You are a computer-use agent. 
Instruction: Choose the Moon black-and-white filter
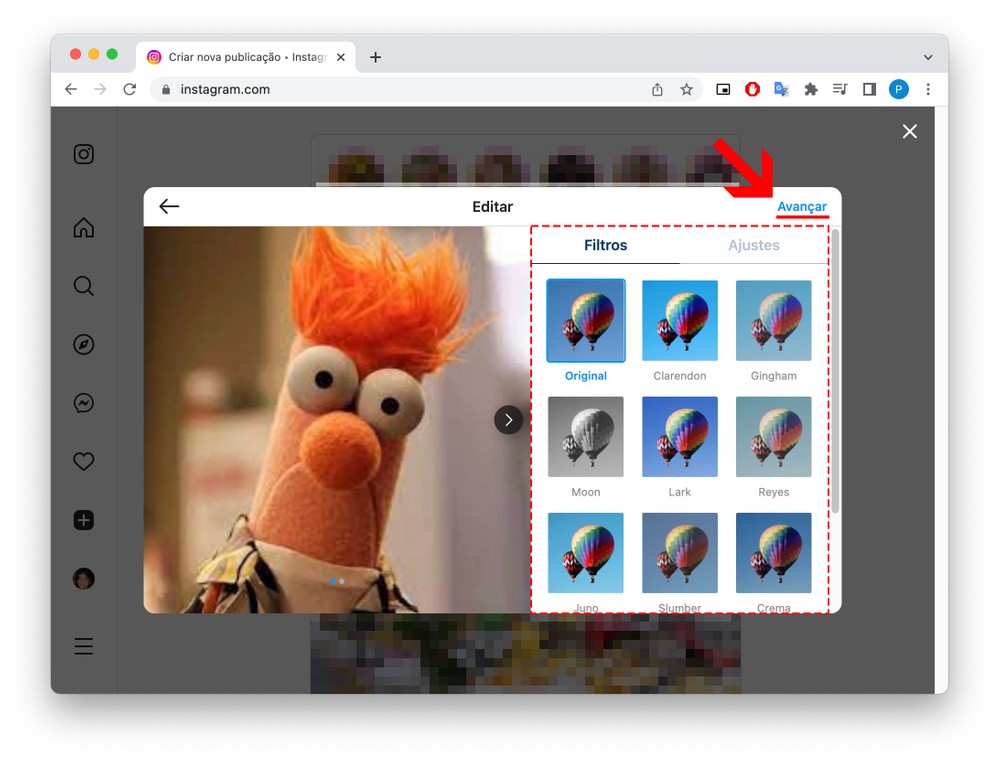pos(586,437)
